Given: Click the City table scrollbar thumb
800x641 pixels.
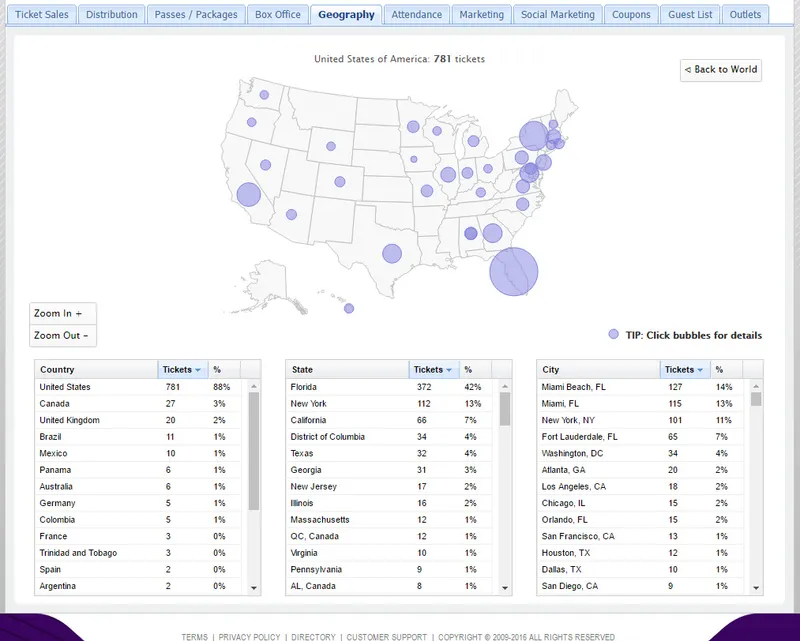Looking at the screenshot, I should (x=756, y=399).
